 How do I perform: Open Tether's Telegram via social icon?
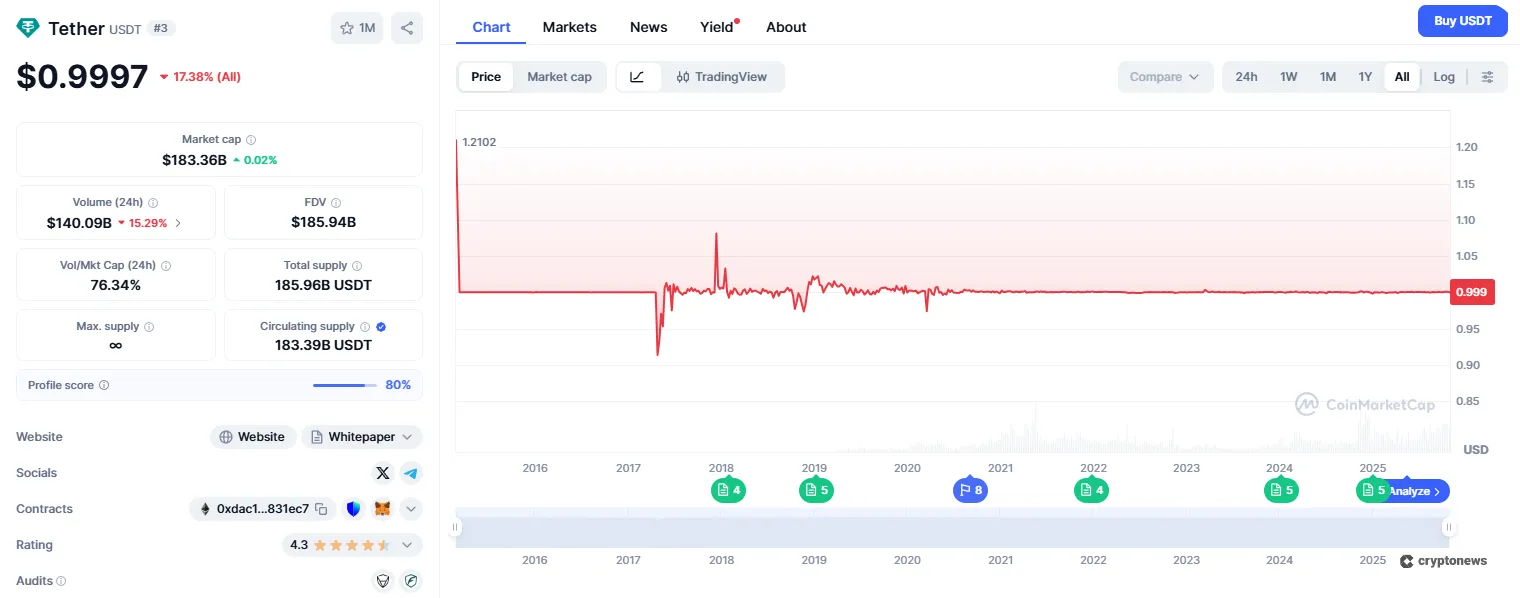411,472
